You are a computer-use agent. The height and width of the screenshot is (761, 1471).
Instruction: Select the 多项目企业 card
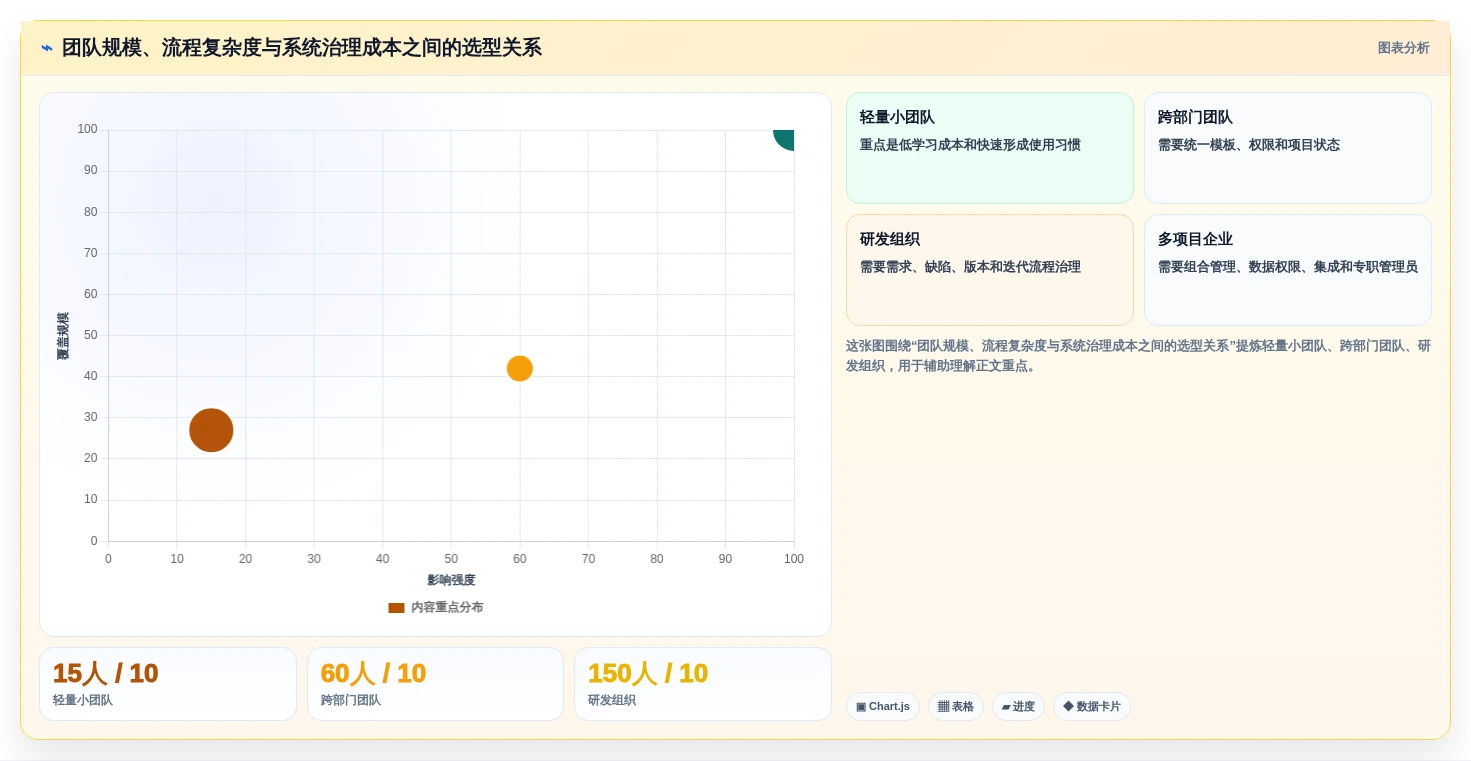tap(1287, 270)
